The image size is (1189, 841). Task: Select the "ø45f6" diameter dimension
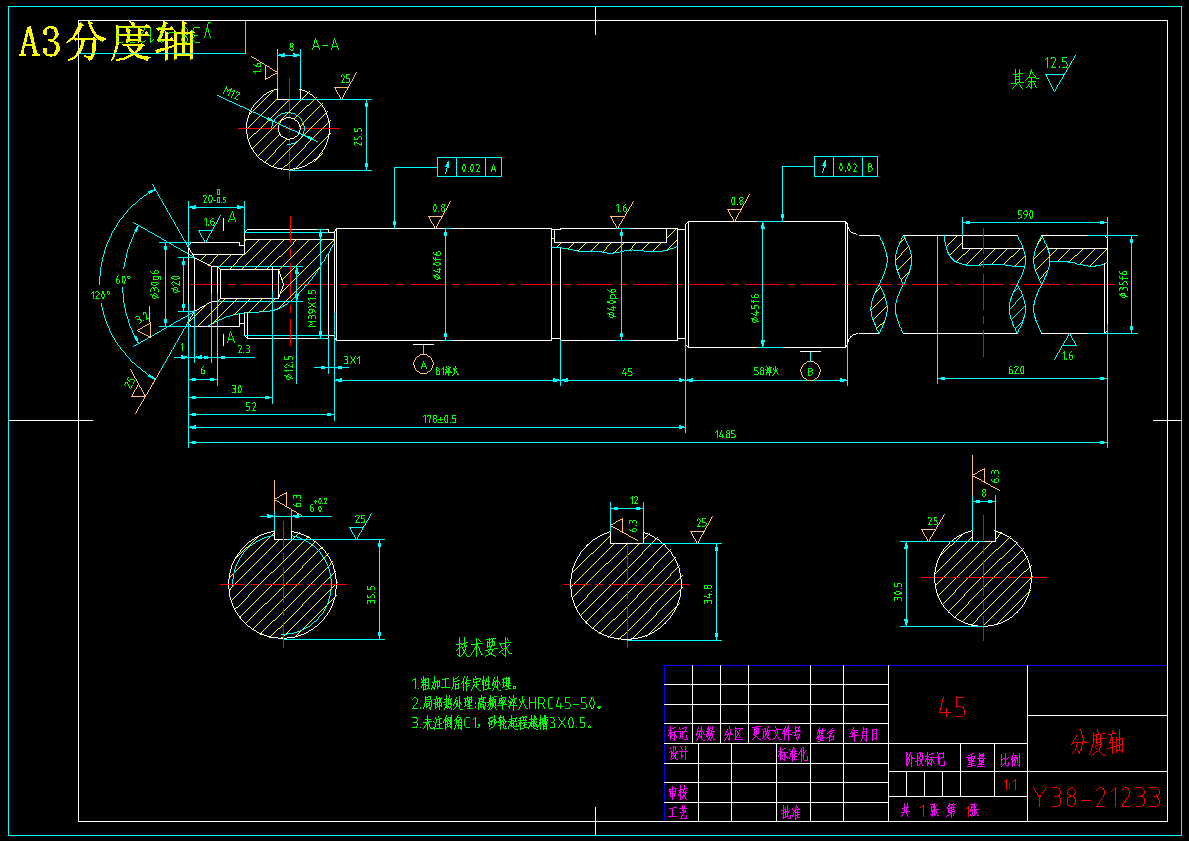click(x=755, y=309)
